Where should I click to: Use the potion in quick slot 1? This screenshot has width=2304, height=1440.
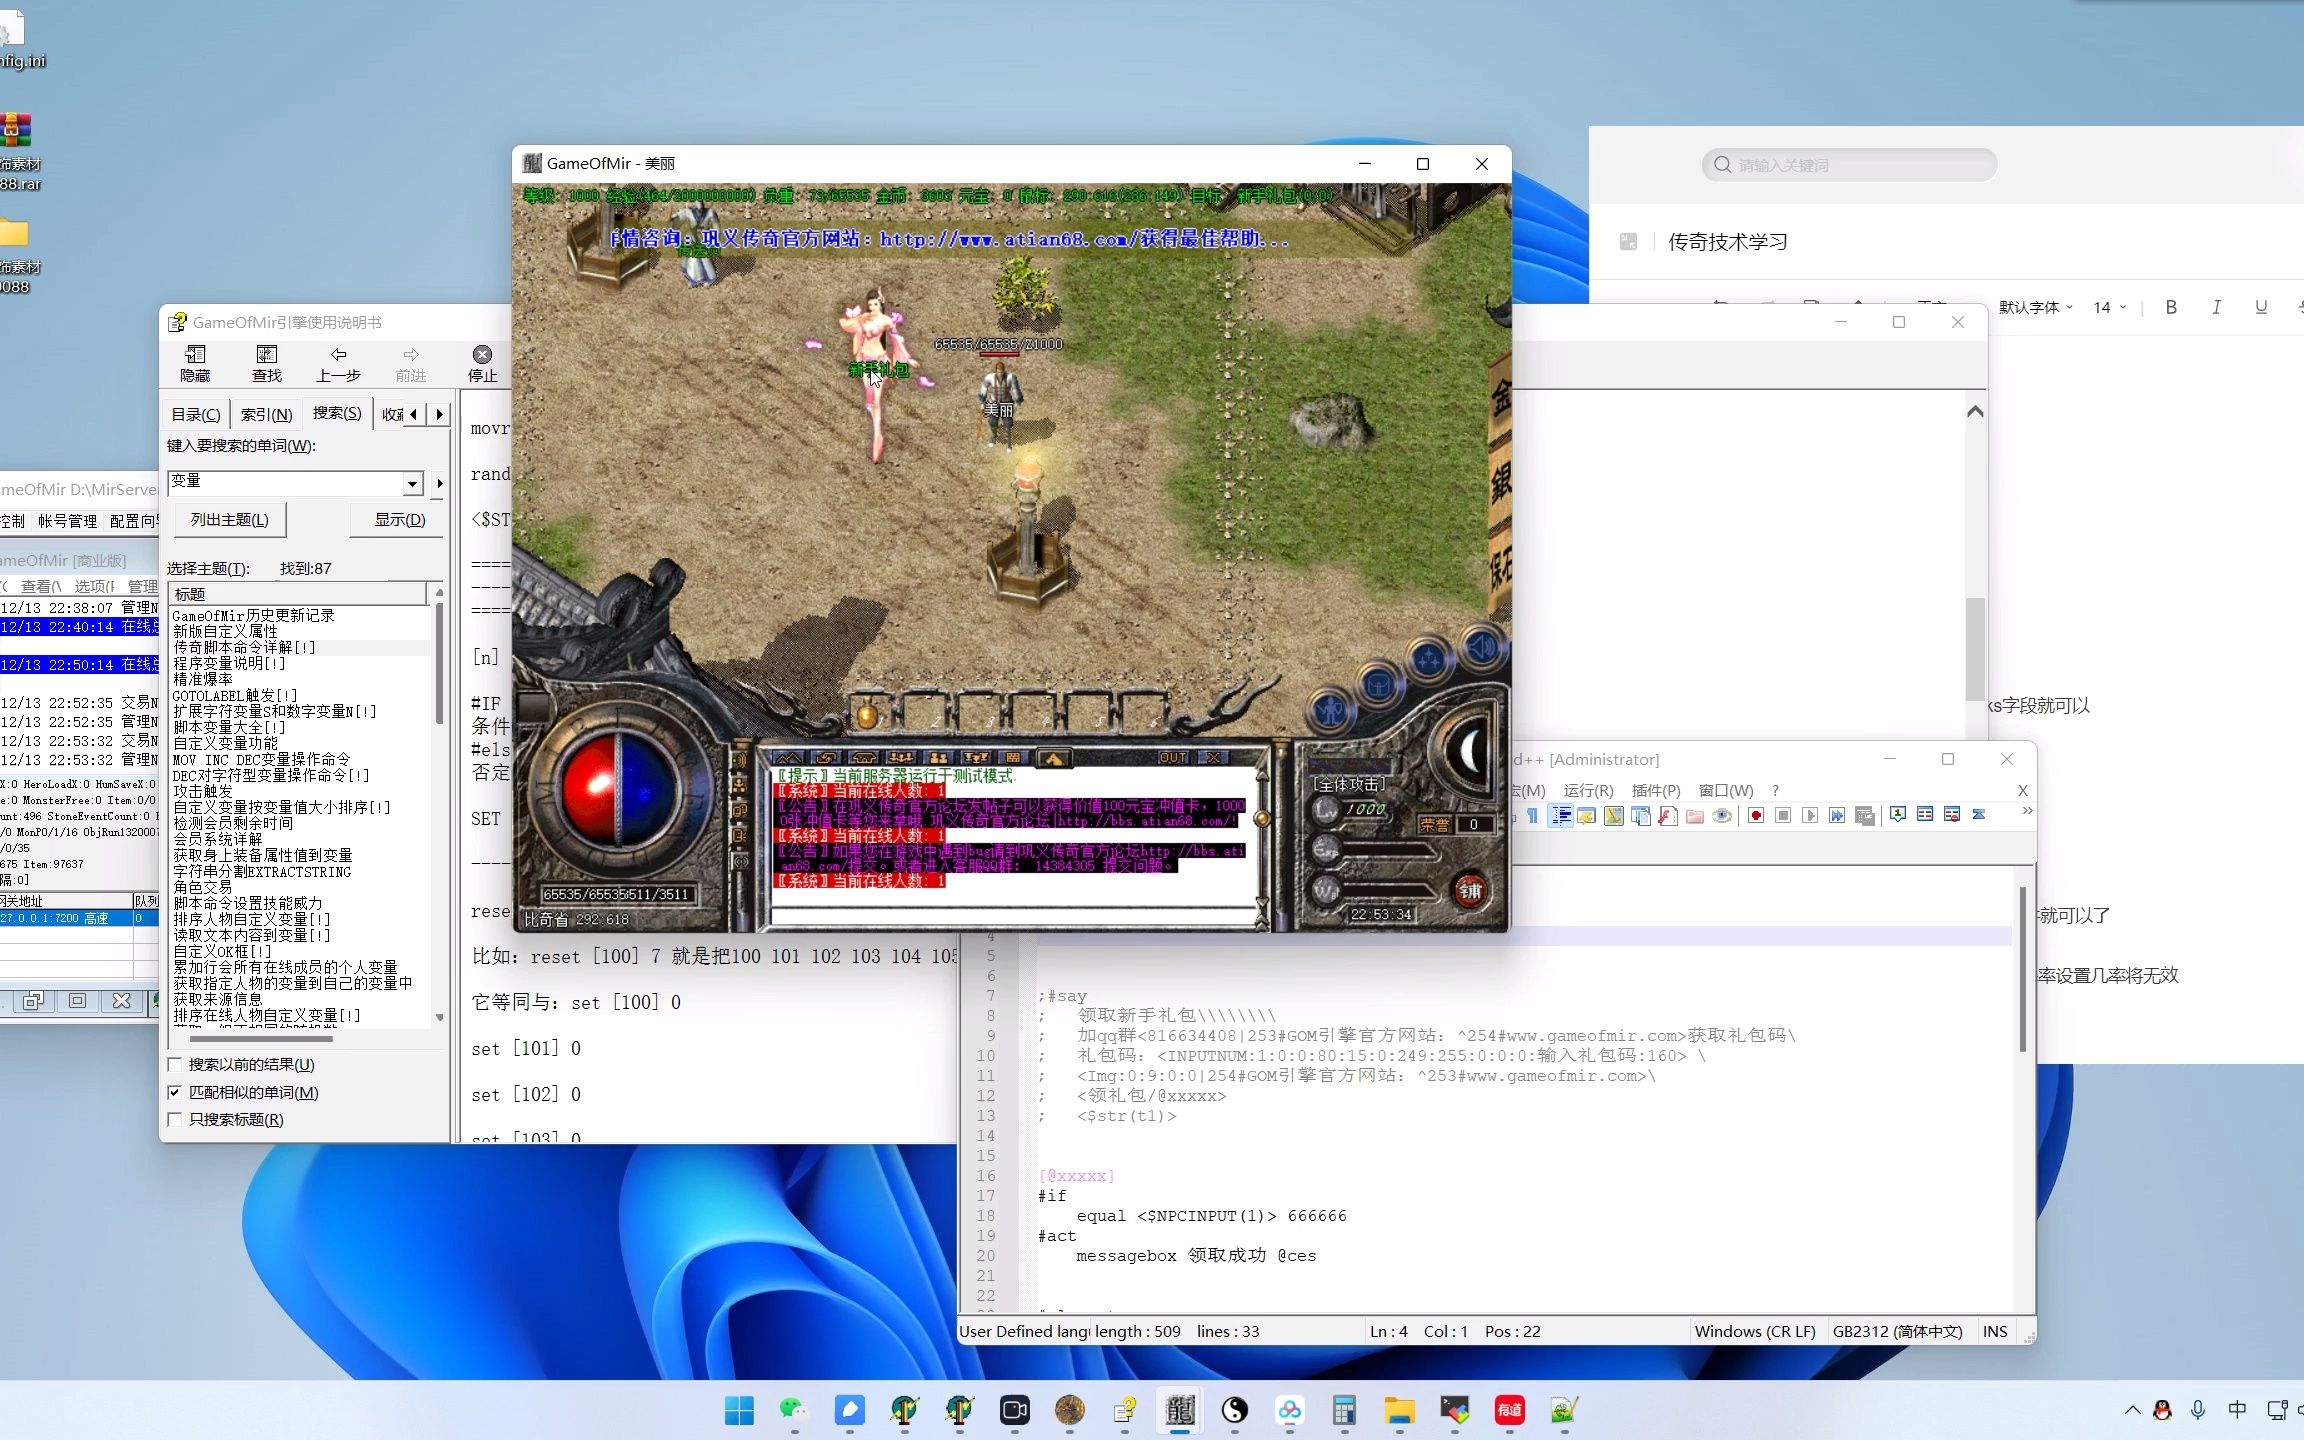(x=868, y=715)
